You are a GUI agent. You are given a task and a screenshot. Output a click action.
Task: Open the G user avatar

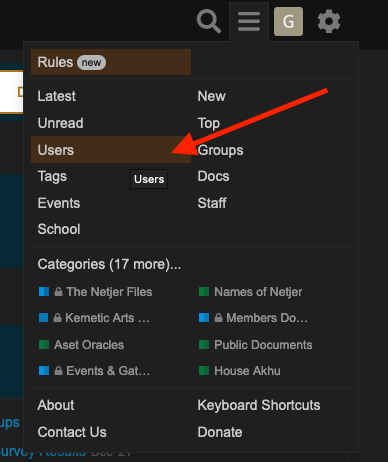[288, 21]
